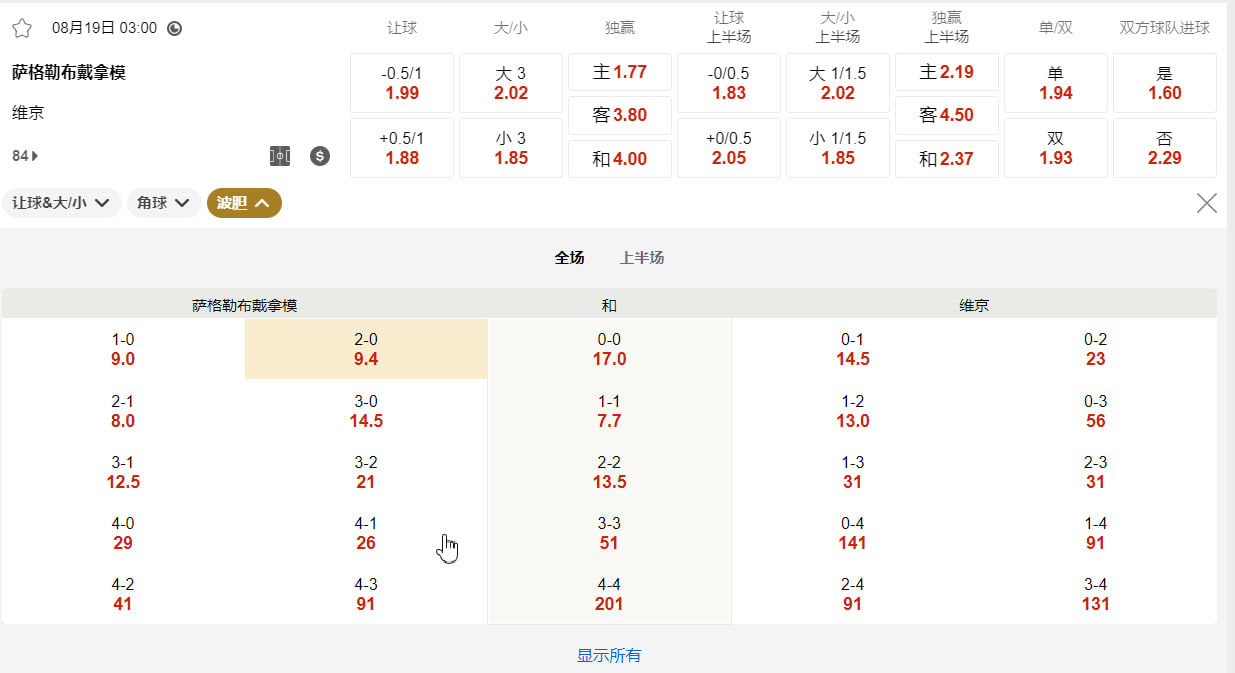Pick correct score 4-2 at 41
The image size is (1235, 673).
[x=123, y=594]
